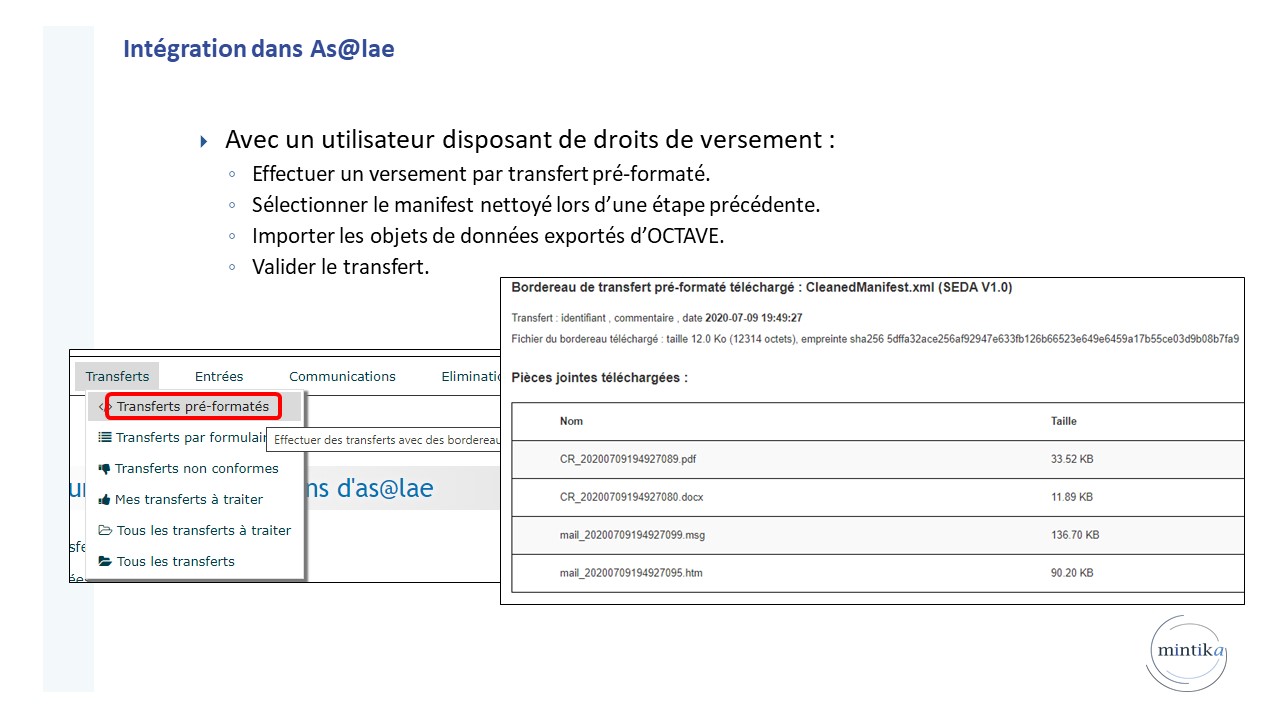Screen dimensions: 1280x720
Task: Click the Sélectionner le manifest nettoyé bullet
Action: tap(535, 205)
